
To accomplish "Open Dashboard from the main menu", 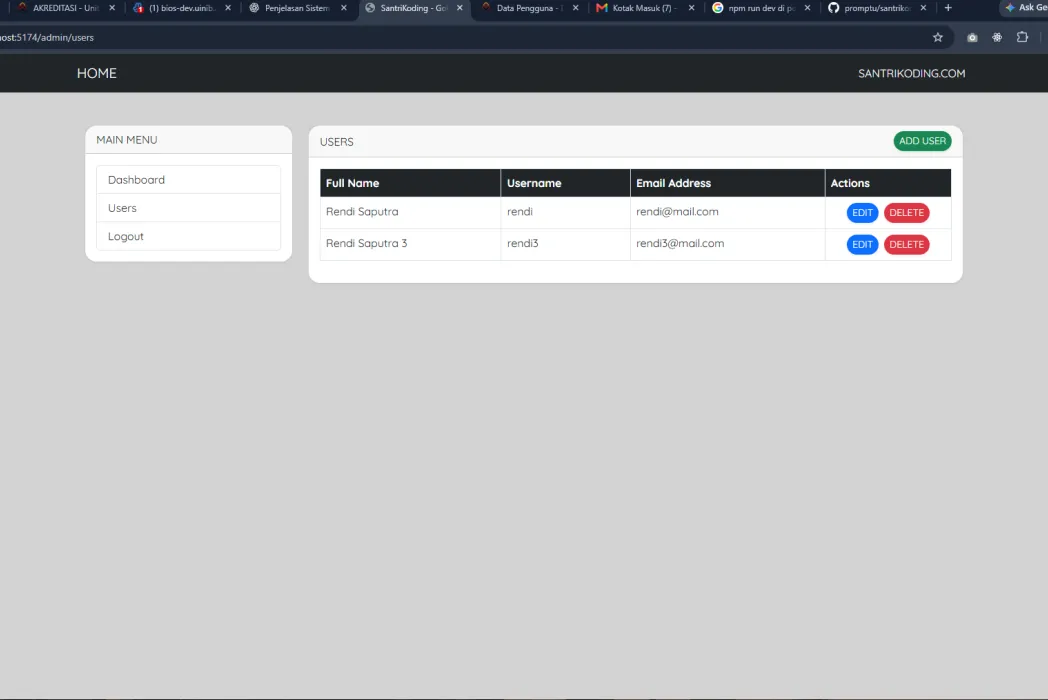I will [x=188, y=180].
